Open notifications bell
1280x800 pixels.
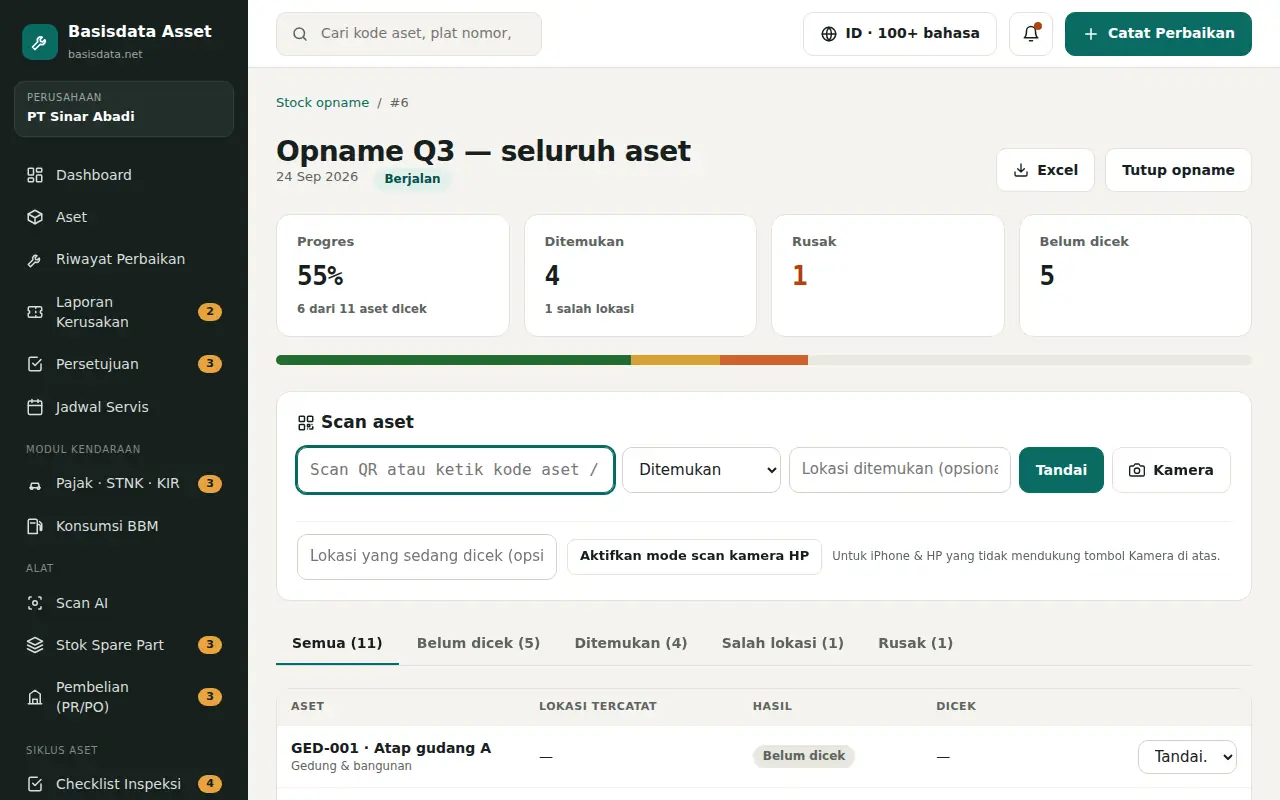[1031, 34]
